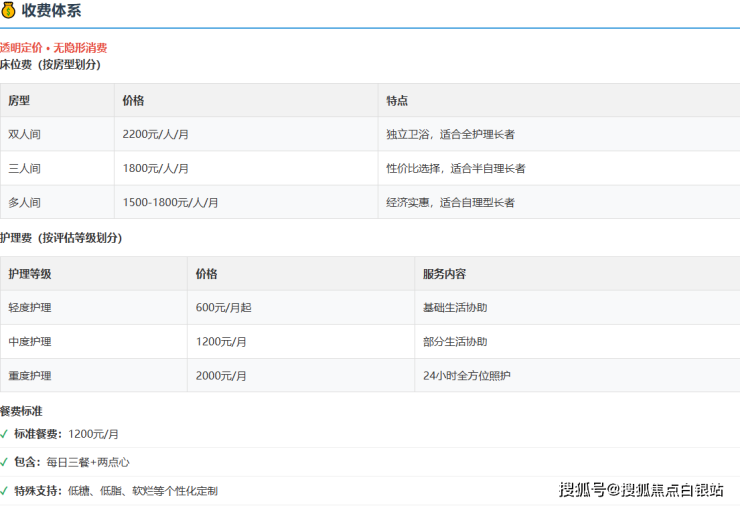
Task: Click the checkmark icon next to 标准餐费
Action: click(x=5, y=434)
